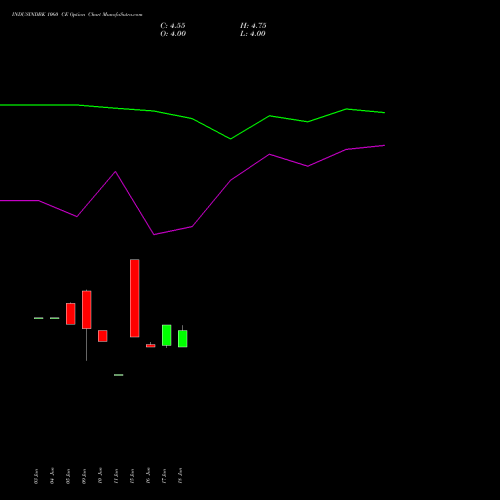Click the 16 Jun date axis label
Screen dimensions: 500x500
[148, 476]
